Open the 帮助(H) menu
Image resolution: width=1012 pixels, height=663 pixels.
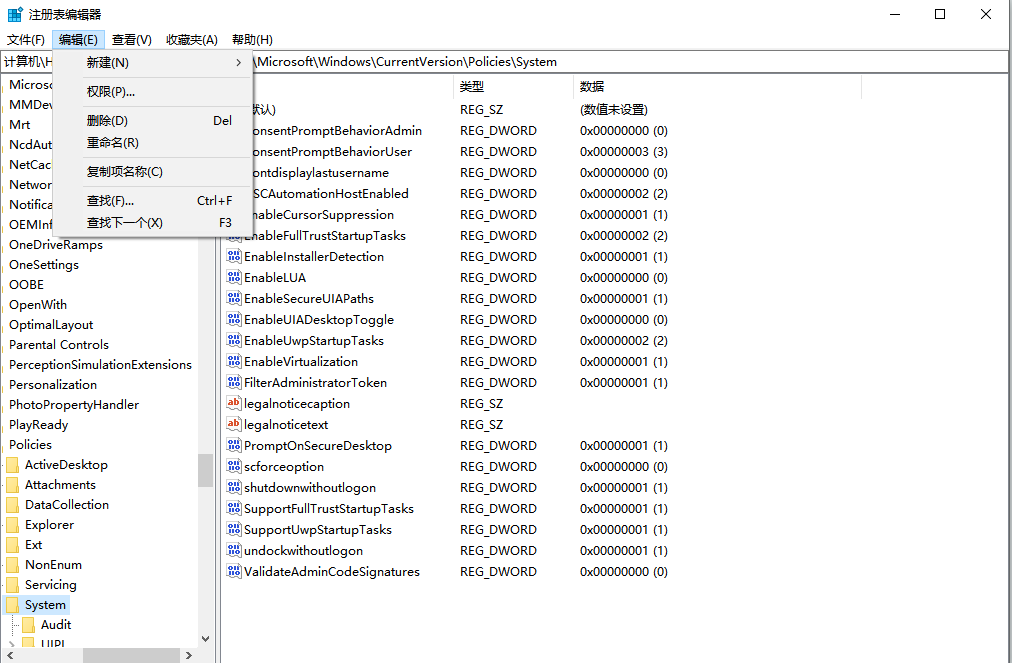(x=252, y=40)
